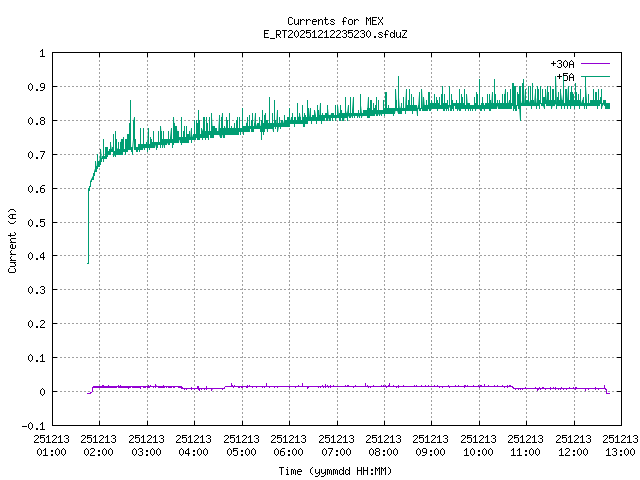Select the 13:00 time tick label
The height and width of the screenshot is (480, 640).
[x=620, y=444]
